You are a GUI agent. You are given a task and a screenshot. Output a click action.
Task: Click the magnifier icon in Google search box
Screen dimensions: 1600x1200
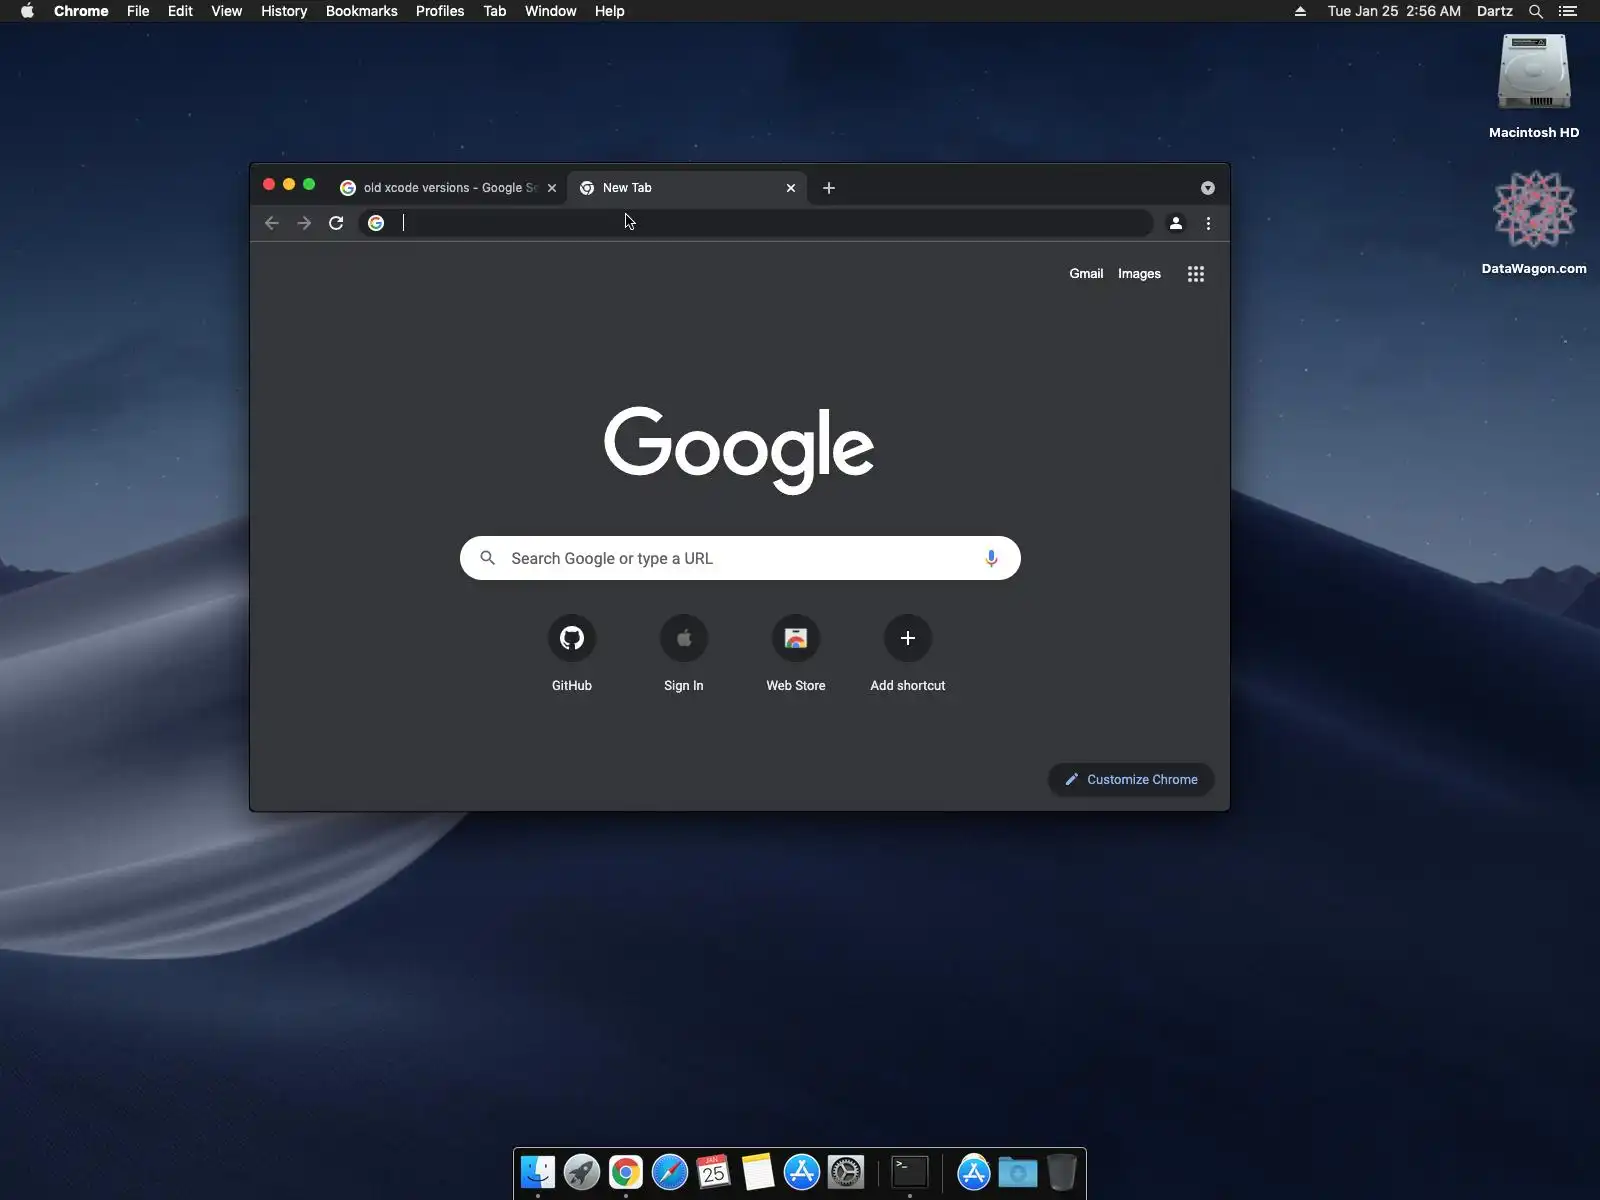(488, 558)
